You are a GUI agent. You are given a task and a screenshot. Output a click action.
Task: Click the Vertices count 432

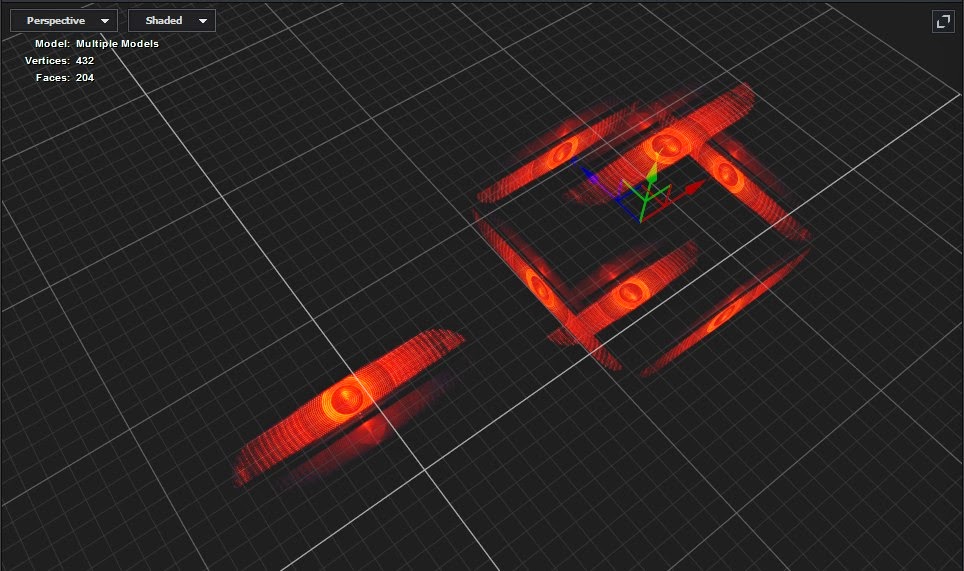[85, 61]
